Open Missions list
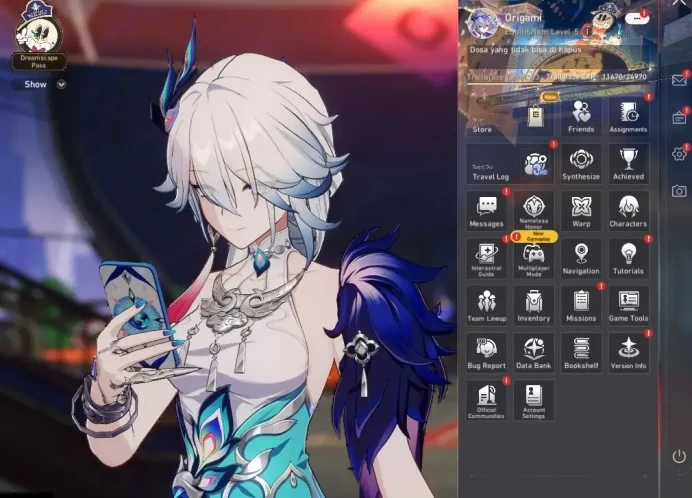692x498 pixels. click(x=581, y=306)
